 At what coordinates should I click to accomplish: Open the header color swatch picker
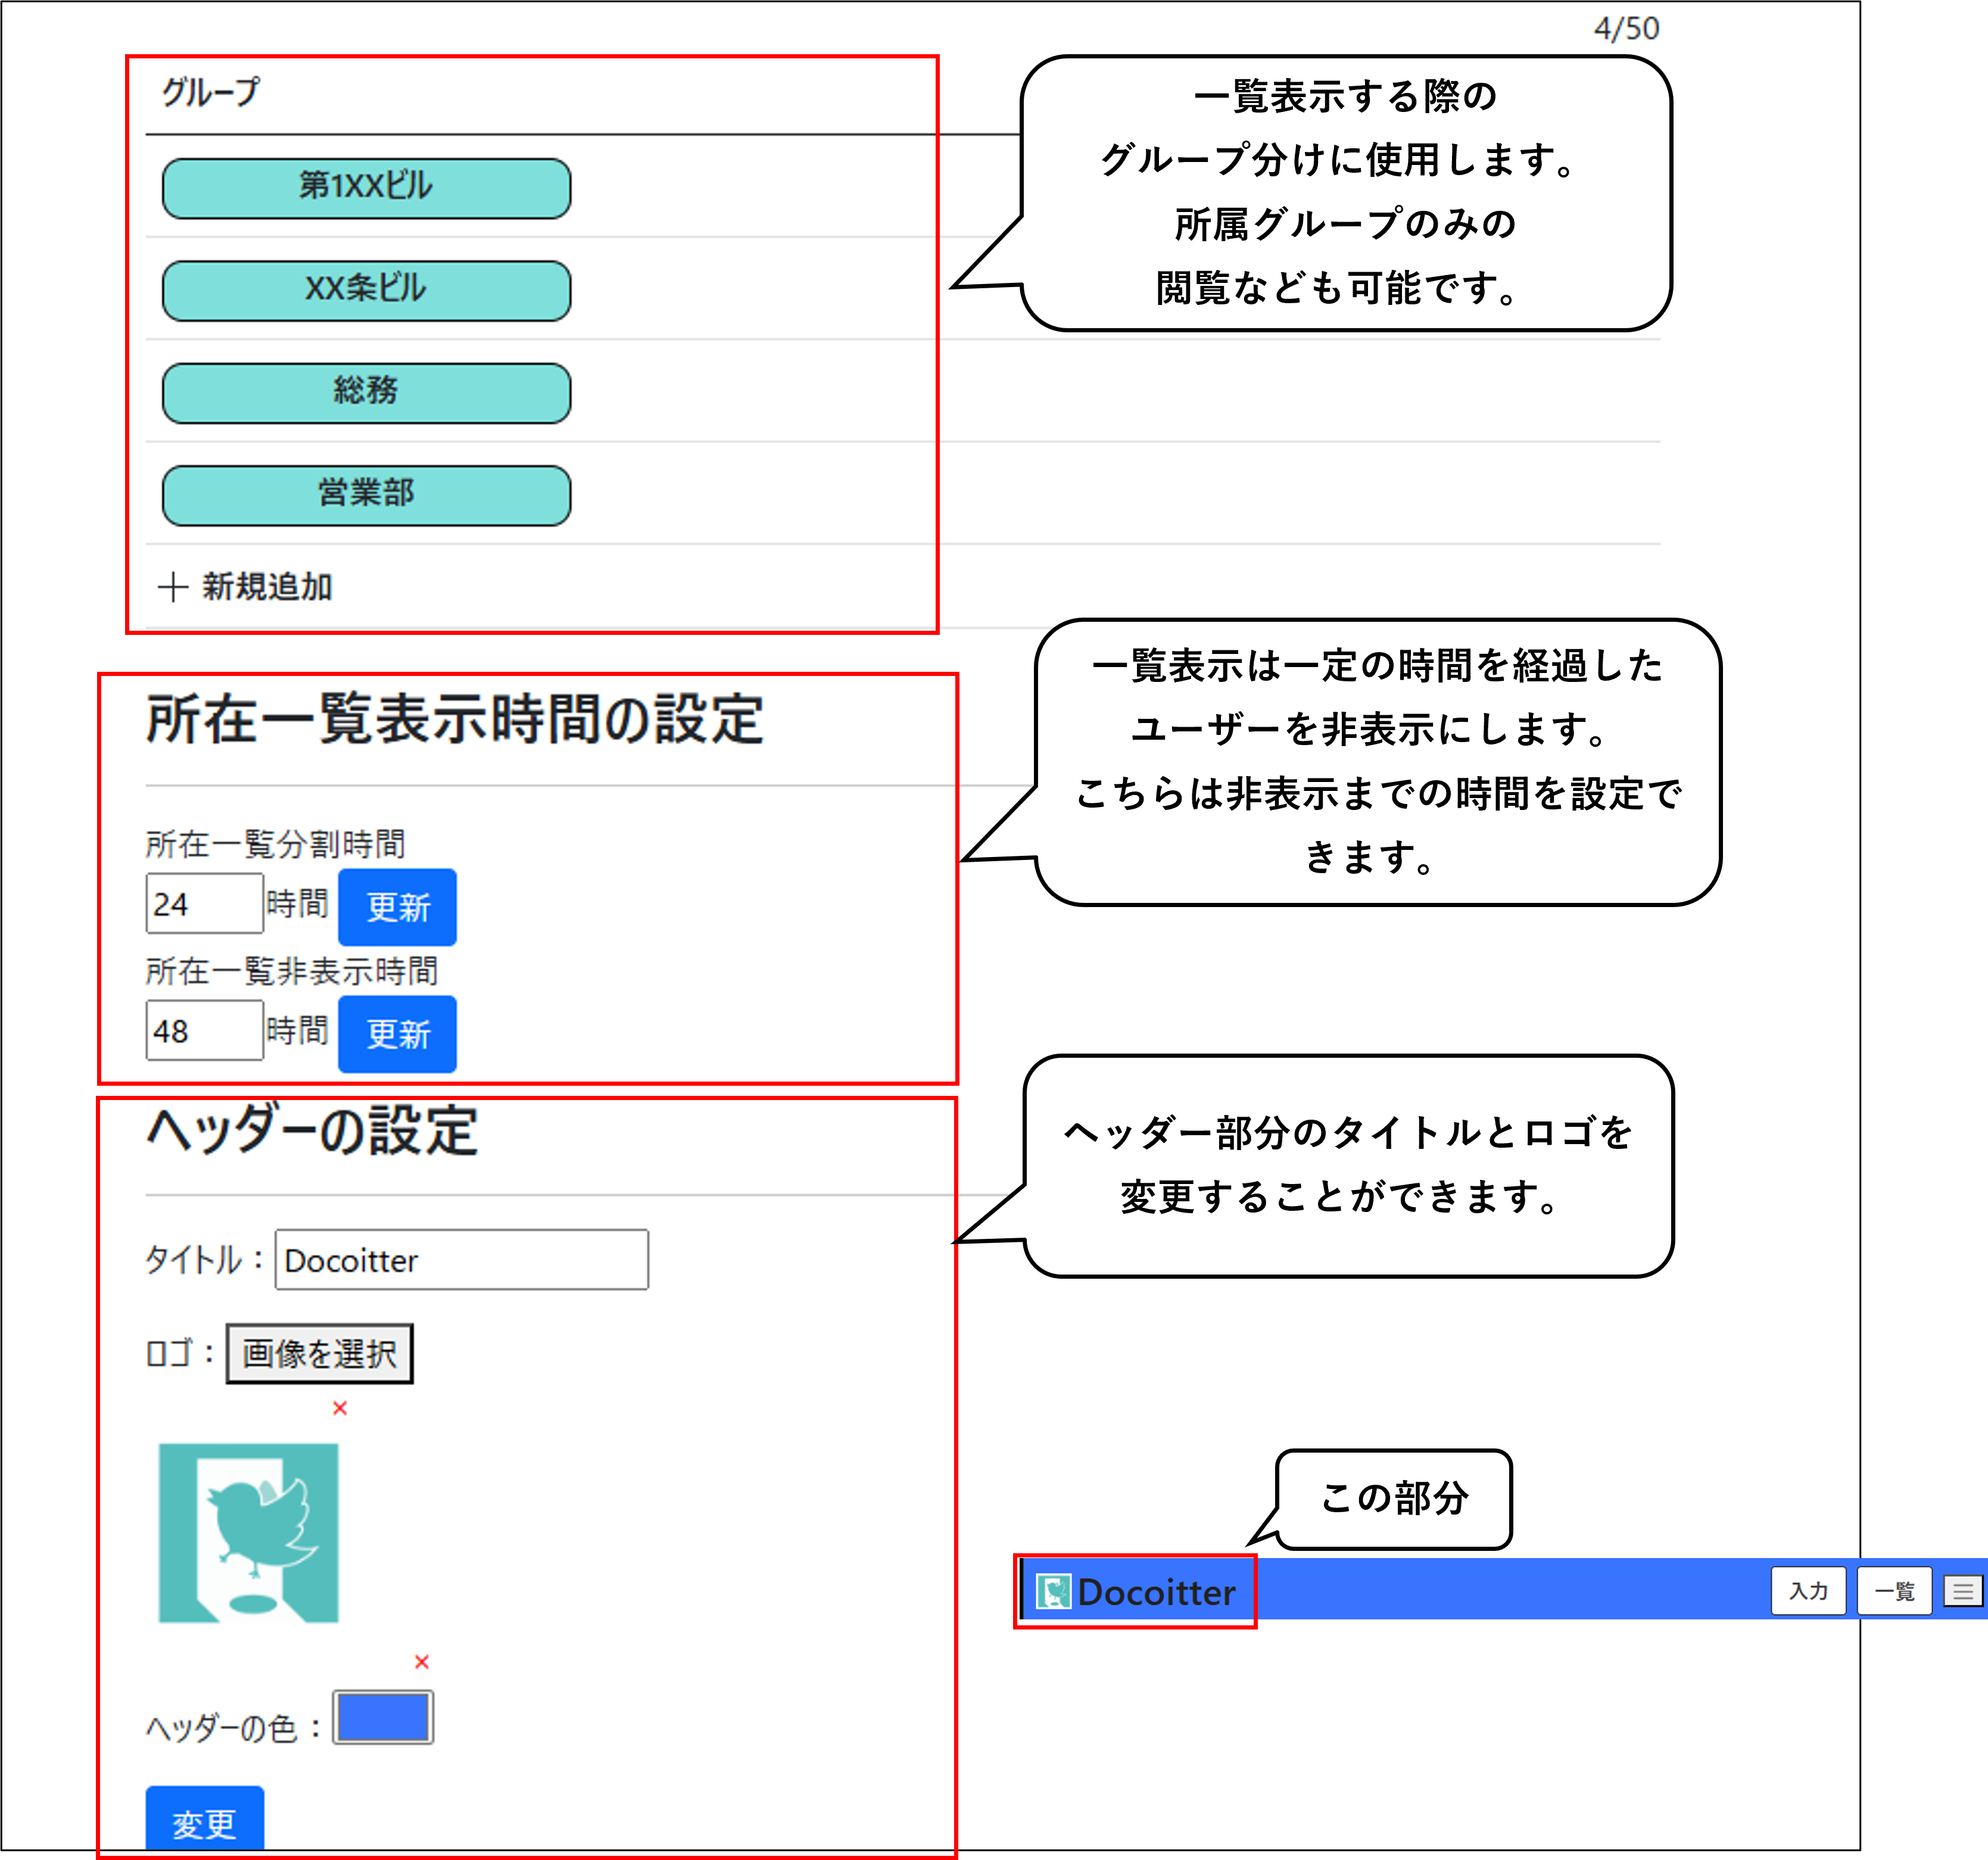383,1718
